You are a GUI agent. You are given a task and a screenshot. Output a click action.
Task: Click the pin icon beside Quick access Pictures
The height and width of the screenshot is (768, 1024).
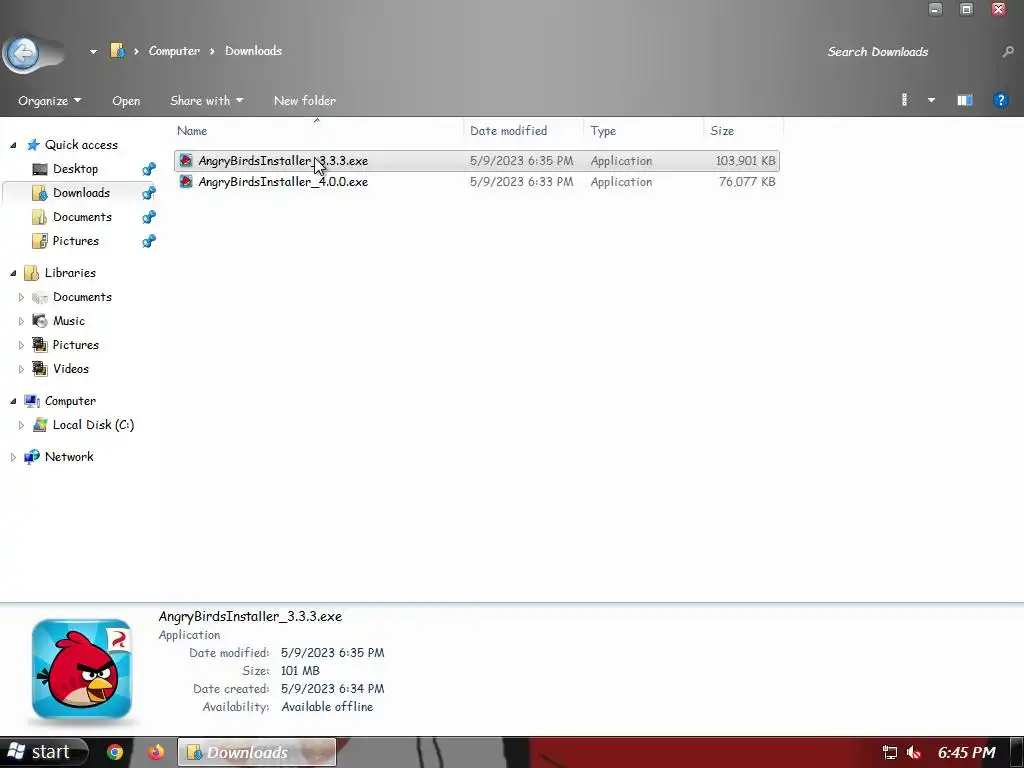click(x=149, y=241)
